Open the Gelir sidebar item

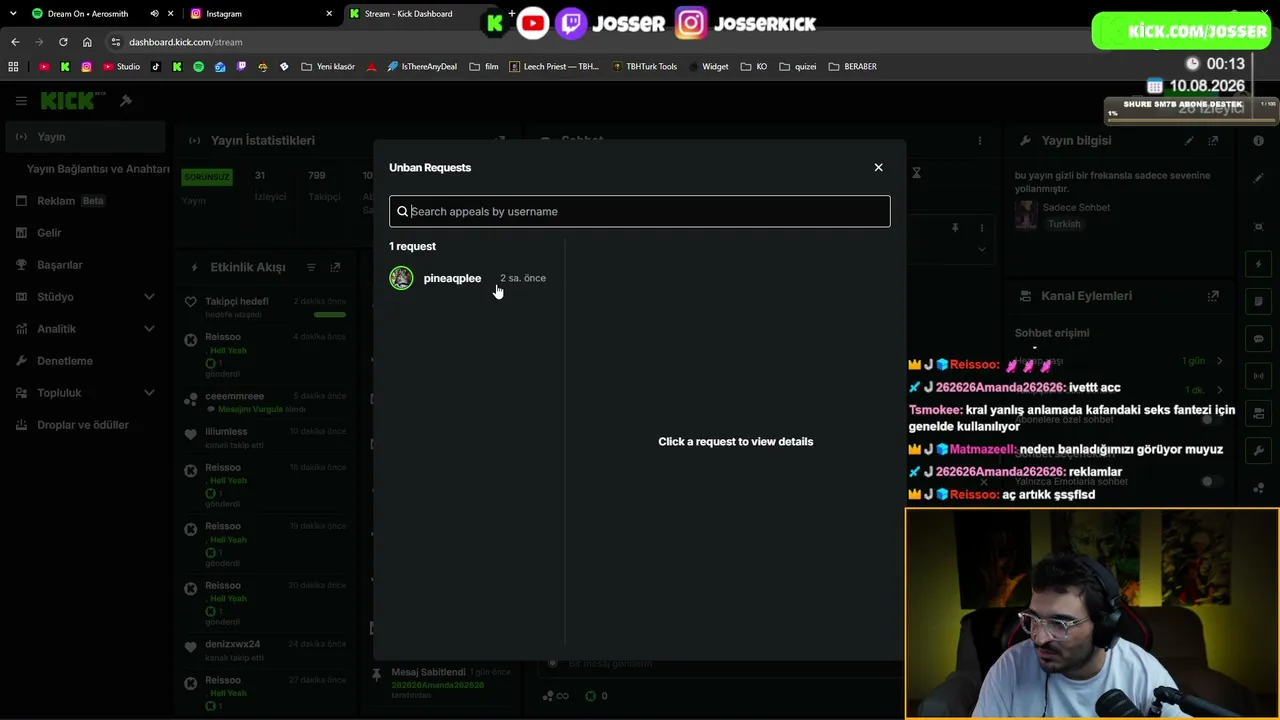(85, 233)
